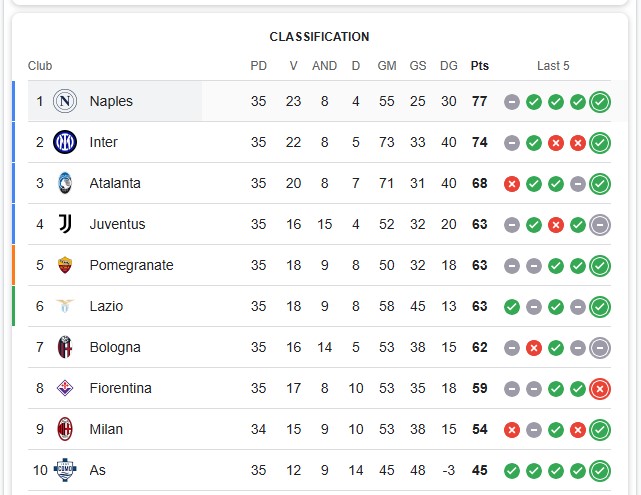
Task: Click the Juventus club crest icon
Action: pos(65,224)
